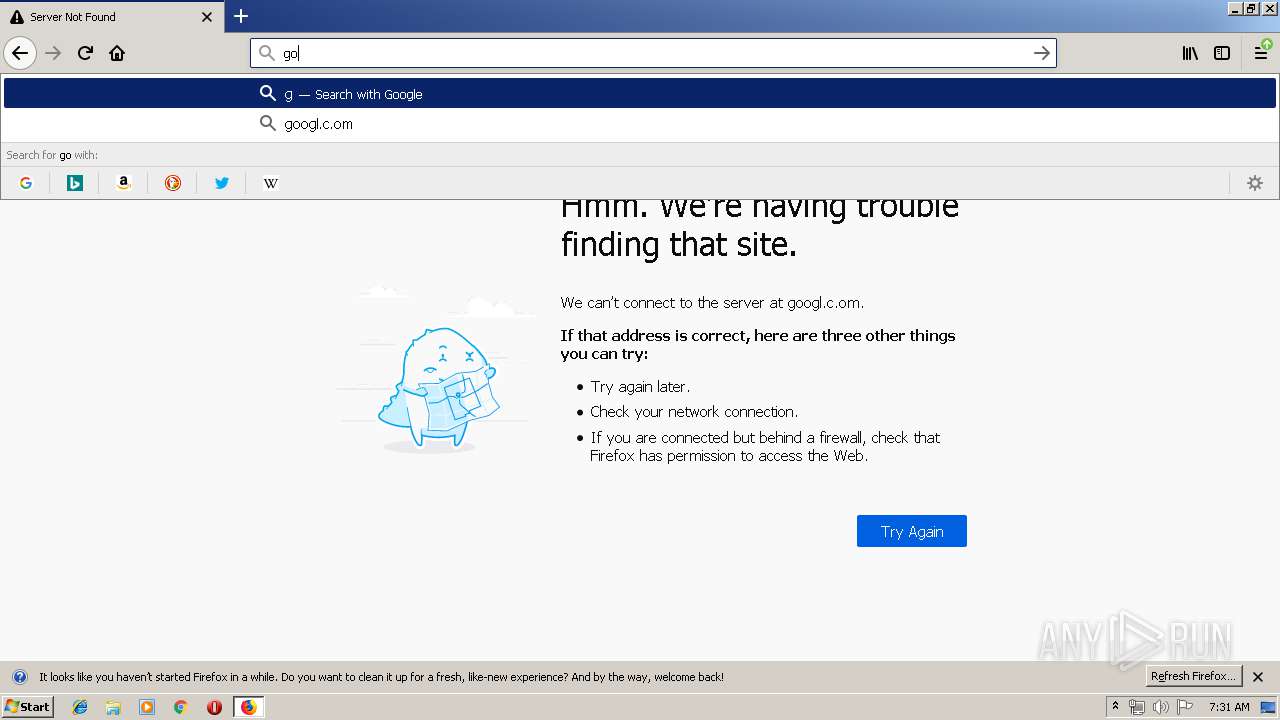Launch Chrome from taskbar

[180, 707]
